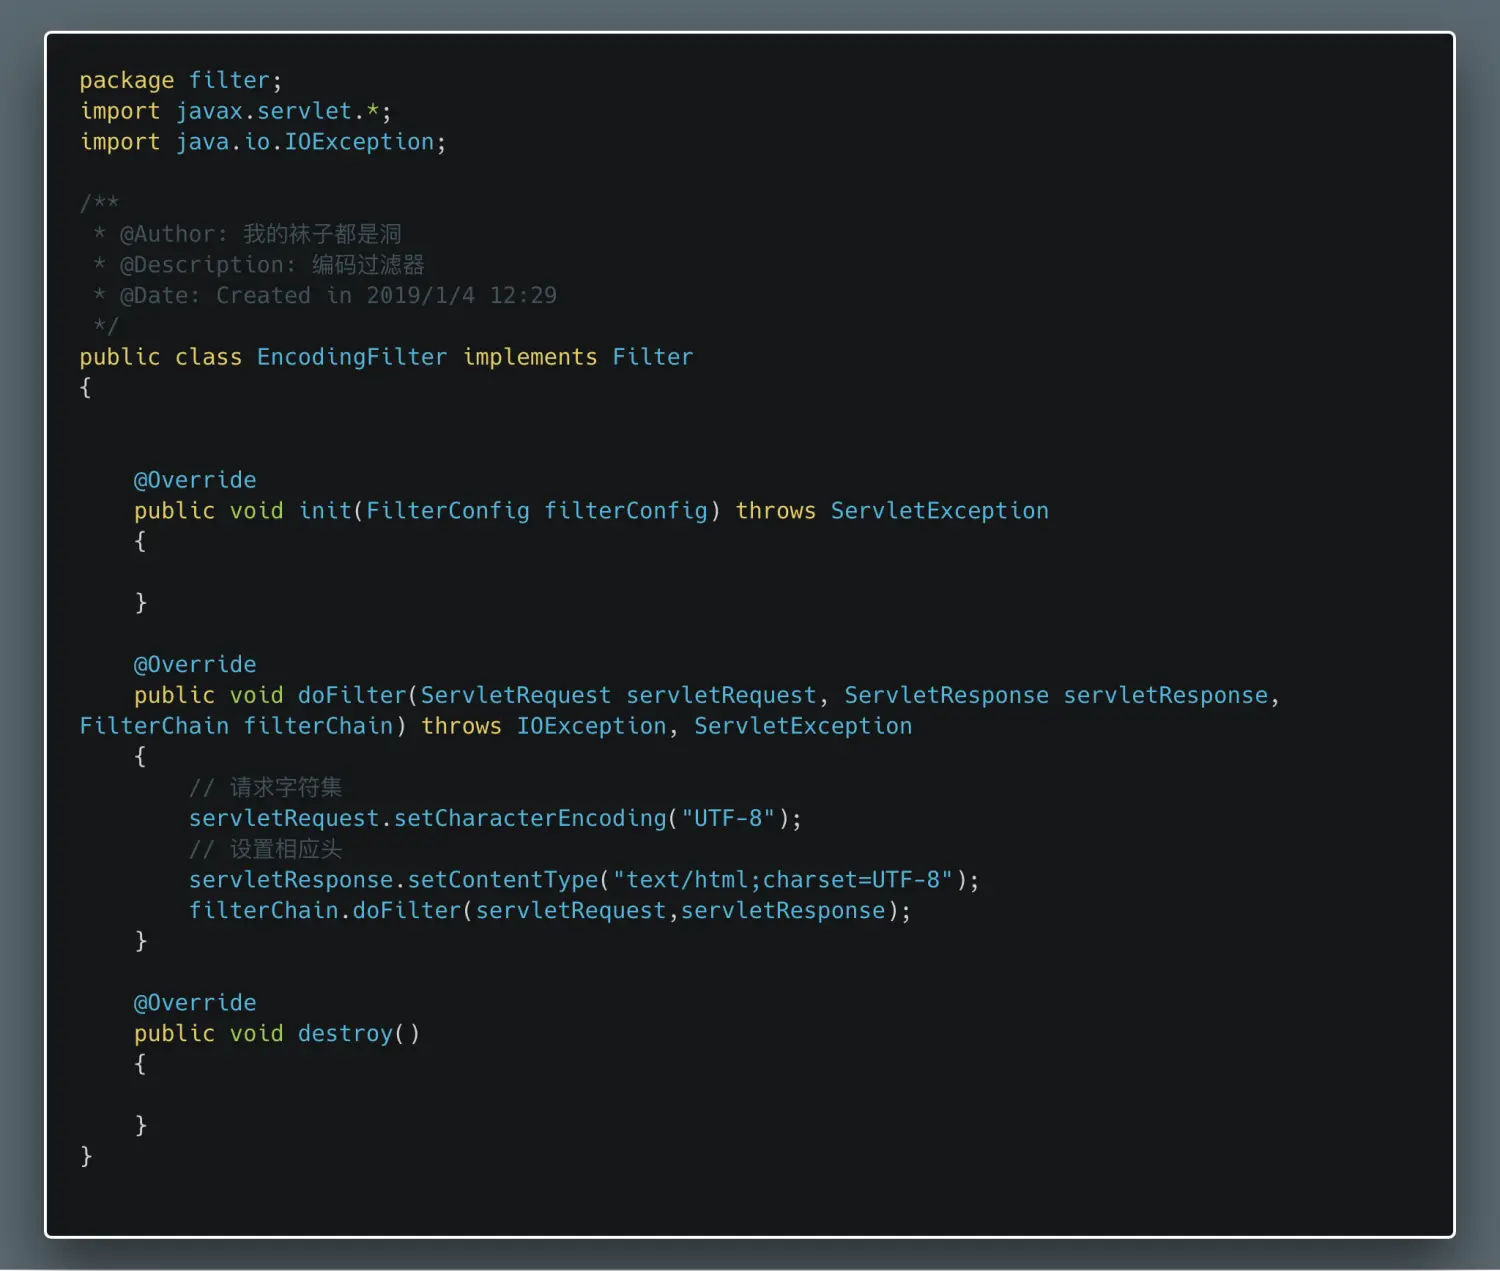Click 'IOException' in the throws clause
This screenshot has width=1500, height=1271.
pyautogui.click(x=591, y=726)
